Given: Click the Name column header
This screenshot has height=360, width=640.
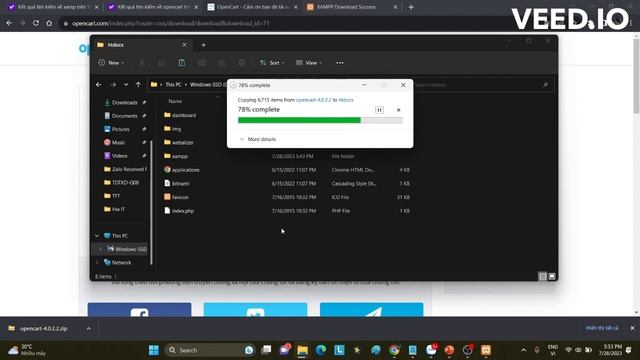Looking at the screenshot, I should click(x=176, y=101).
